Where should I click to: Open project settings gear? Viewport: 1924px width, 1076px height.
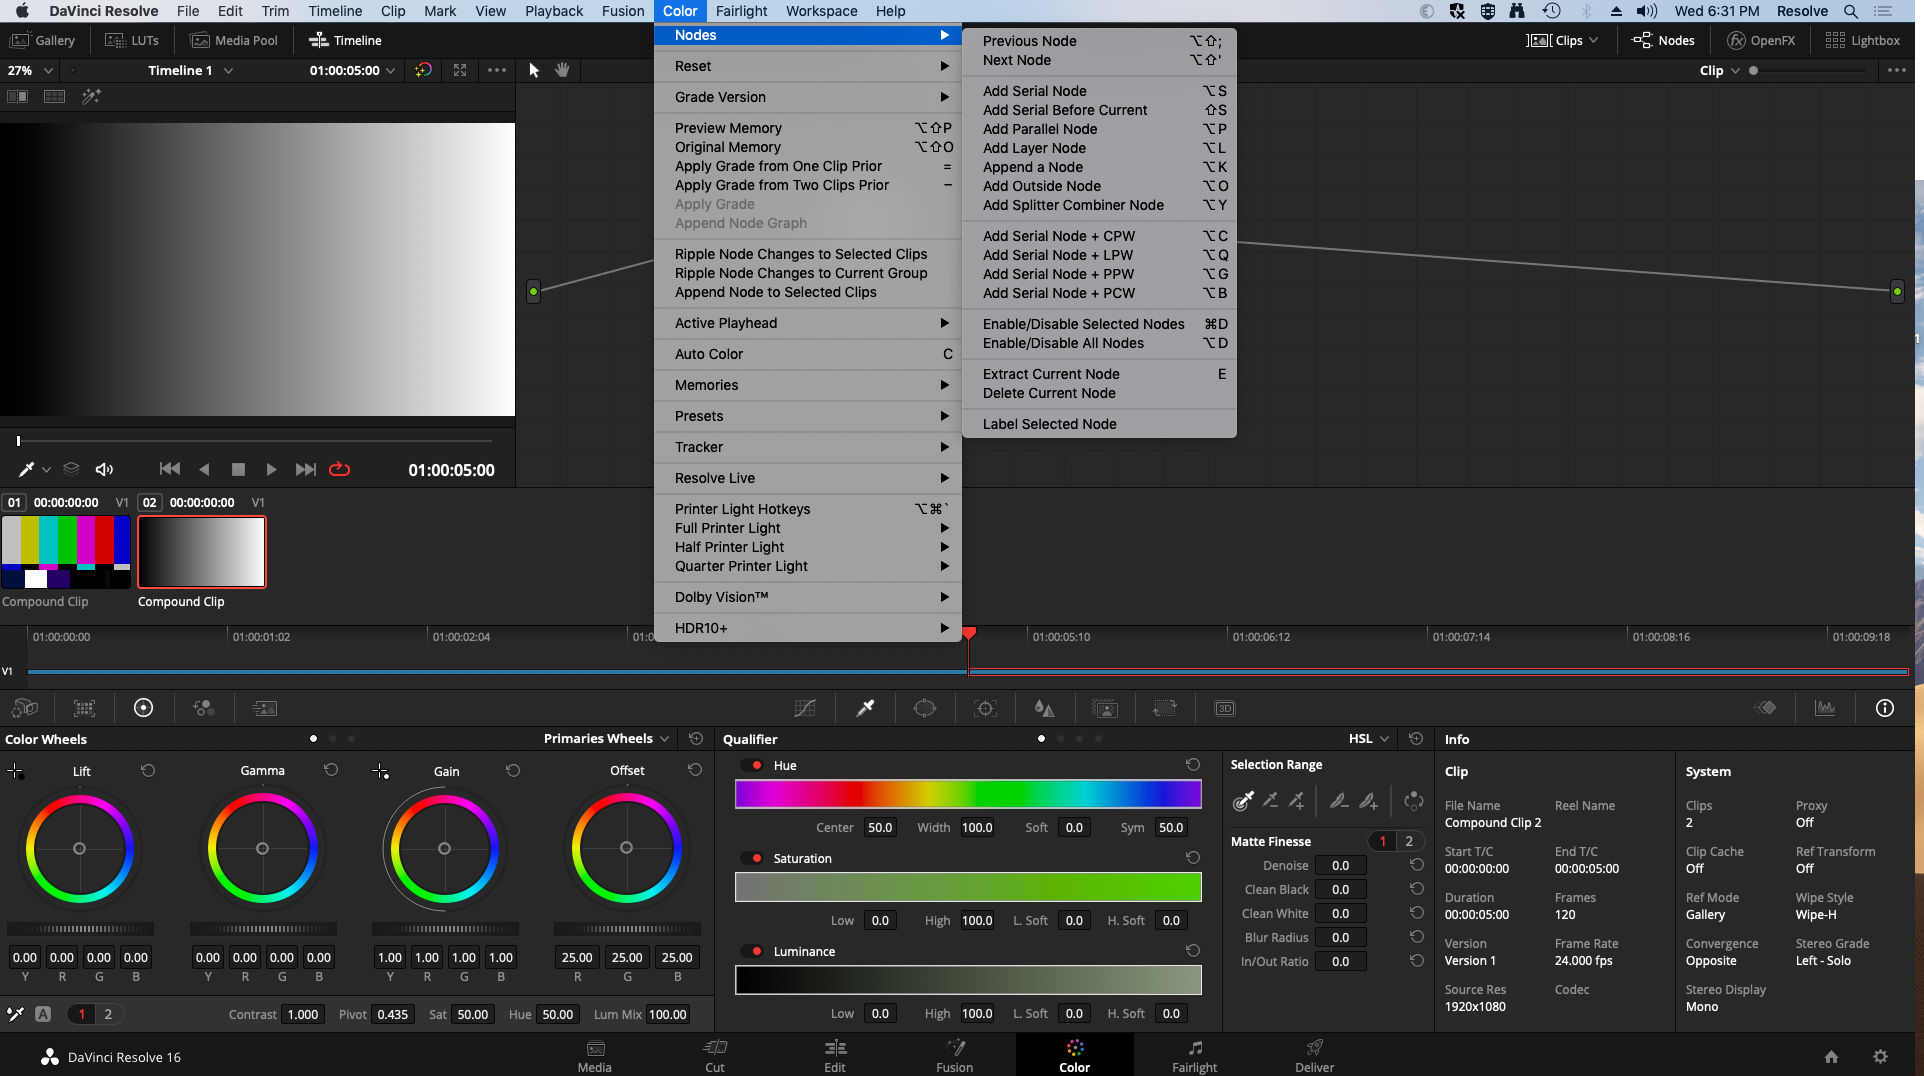pos(1880,1057)
